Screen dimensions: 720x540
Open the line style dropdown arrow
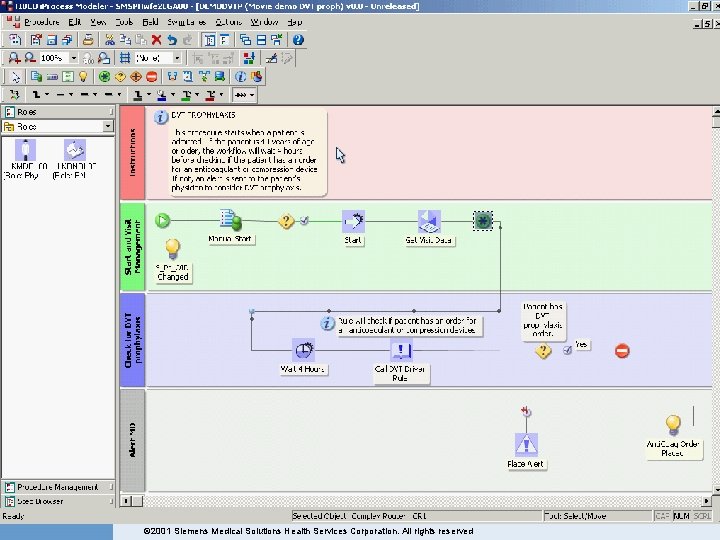(x=47, y=95)
